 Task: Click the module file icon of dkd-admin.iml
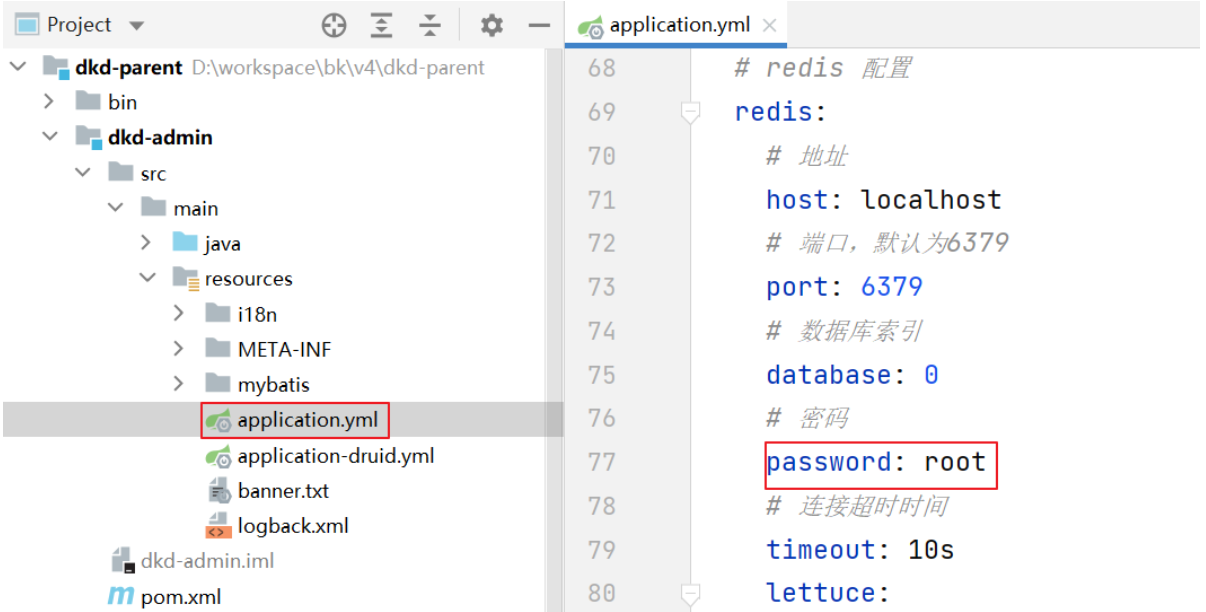coord(121,561)
